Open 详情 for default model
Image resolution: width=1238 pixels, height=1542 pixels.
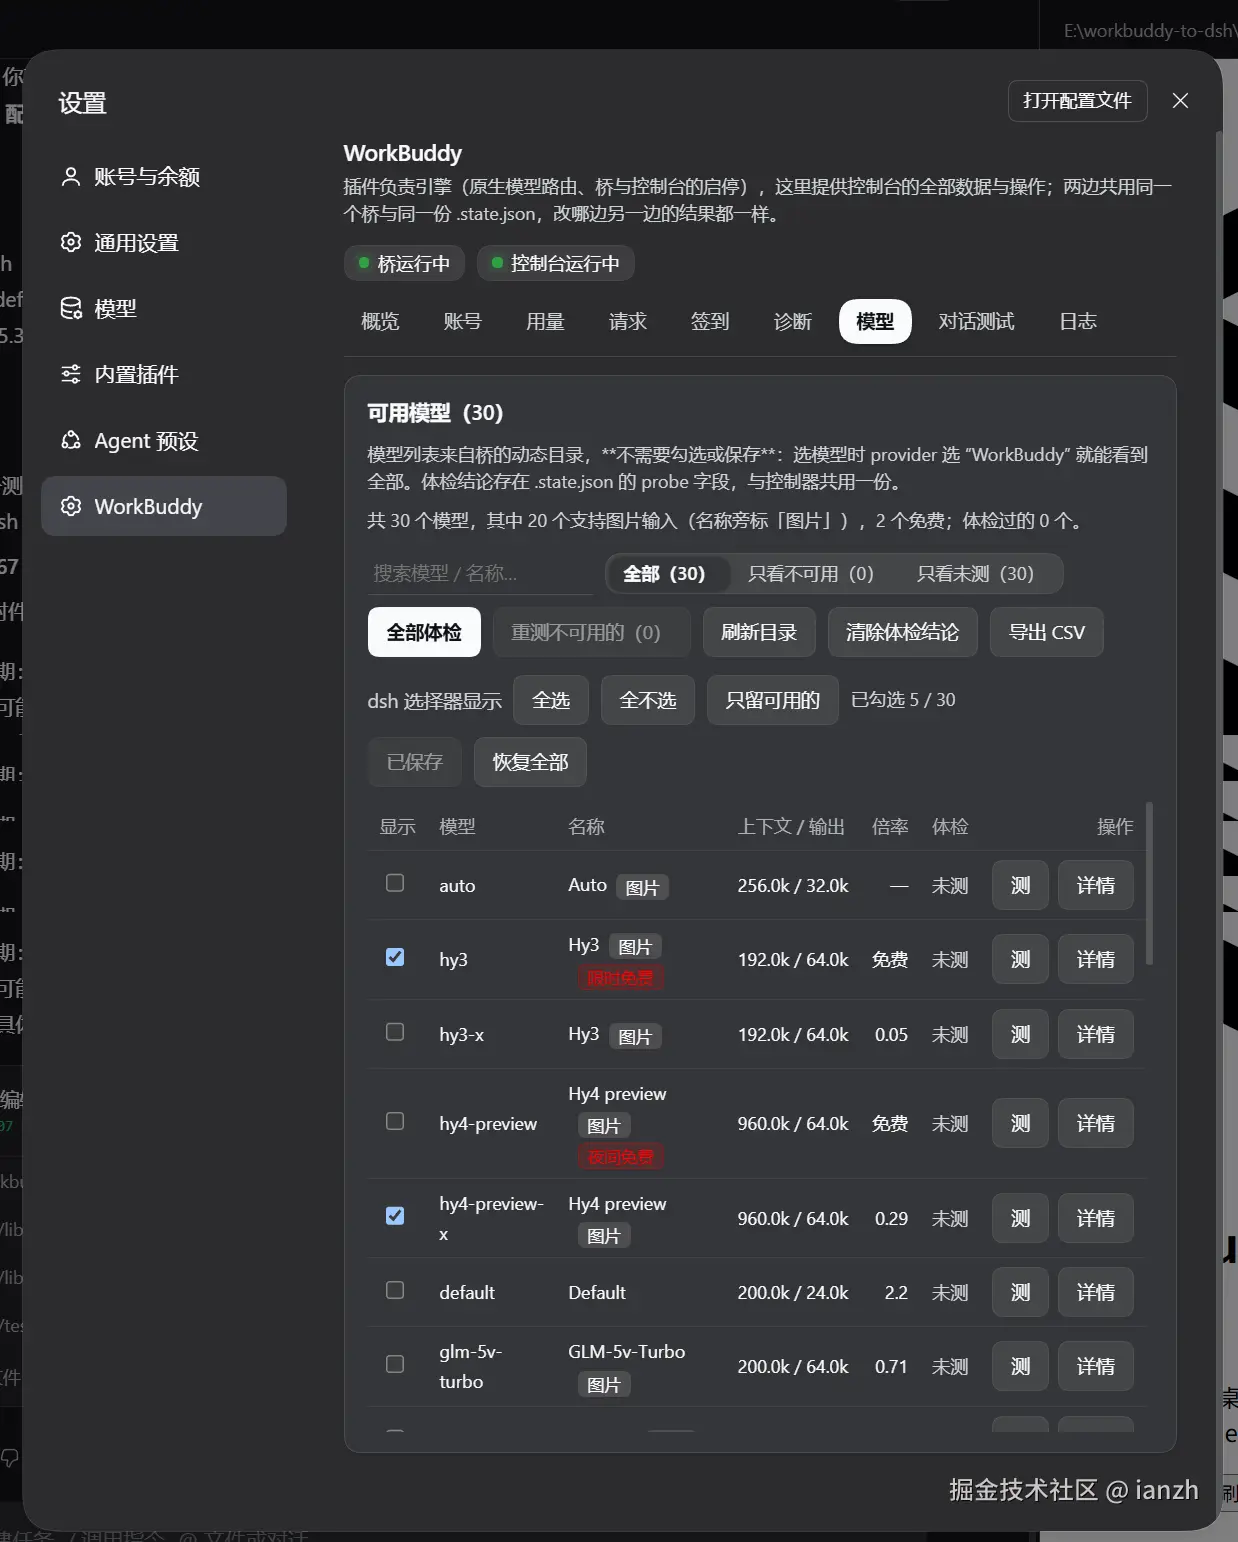click(x=1096, y=1292)
